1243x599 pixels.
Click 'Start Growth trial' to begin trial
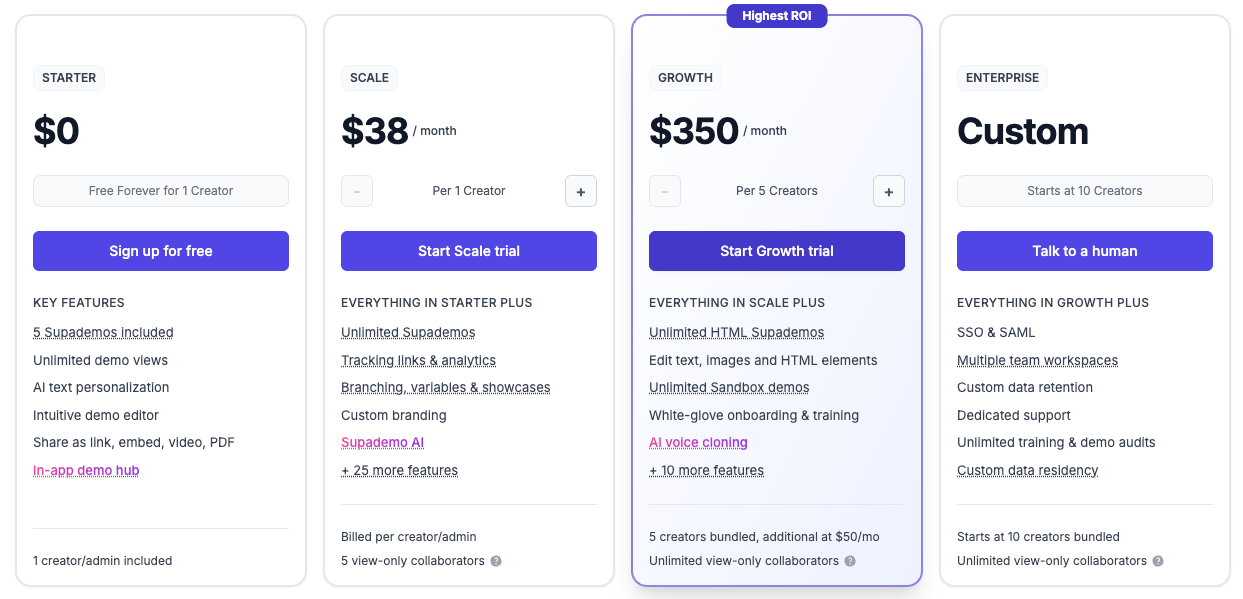777,251
